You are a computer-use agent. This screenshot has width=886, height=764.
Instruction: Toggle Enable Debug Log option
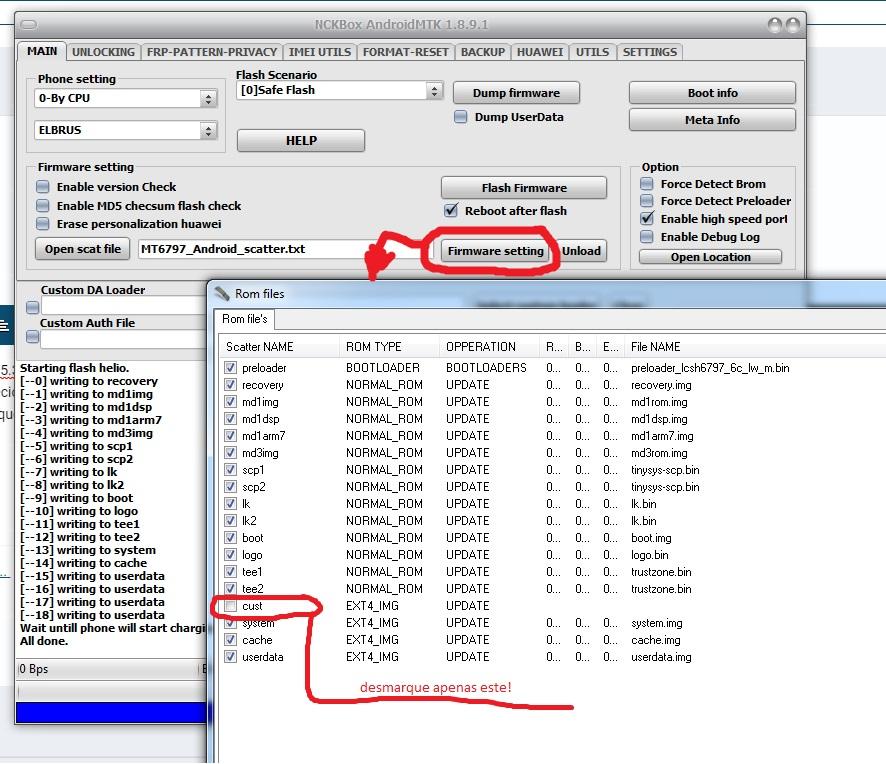point(647,237)
